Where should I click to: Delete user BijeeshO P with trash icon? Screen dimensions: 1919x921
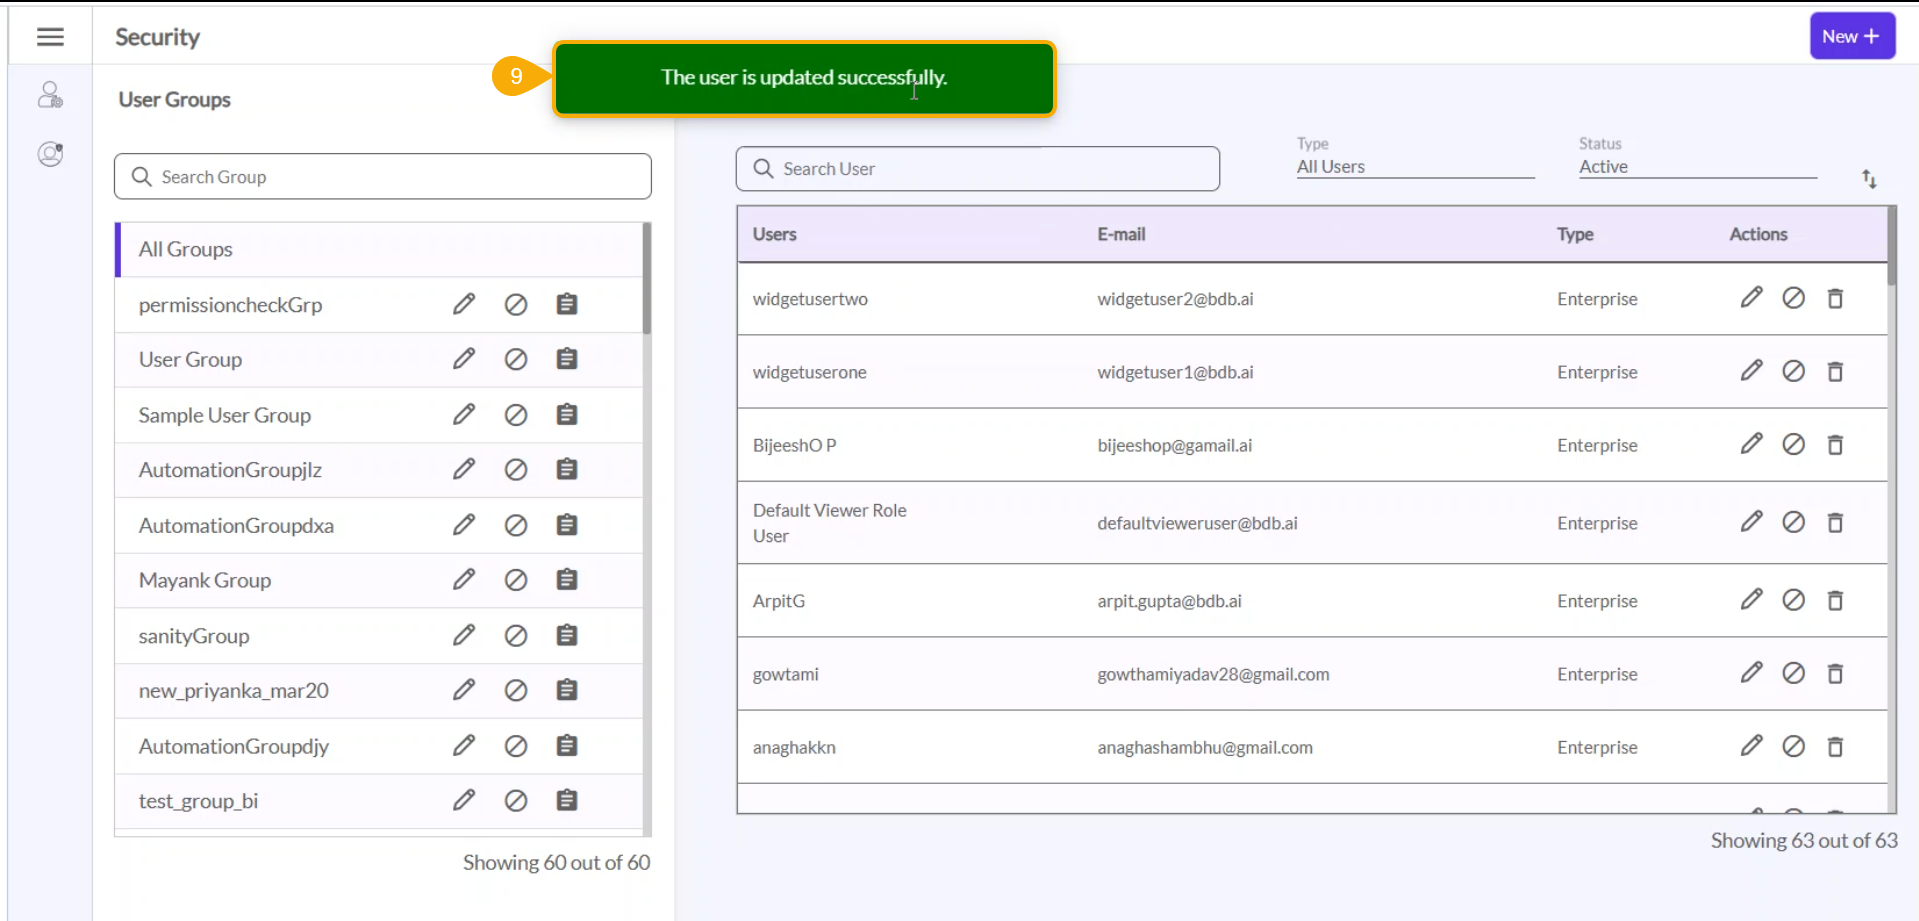(1835, 445)
